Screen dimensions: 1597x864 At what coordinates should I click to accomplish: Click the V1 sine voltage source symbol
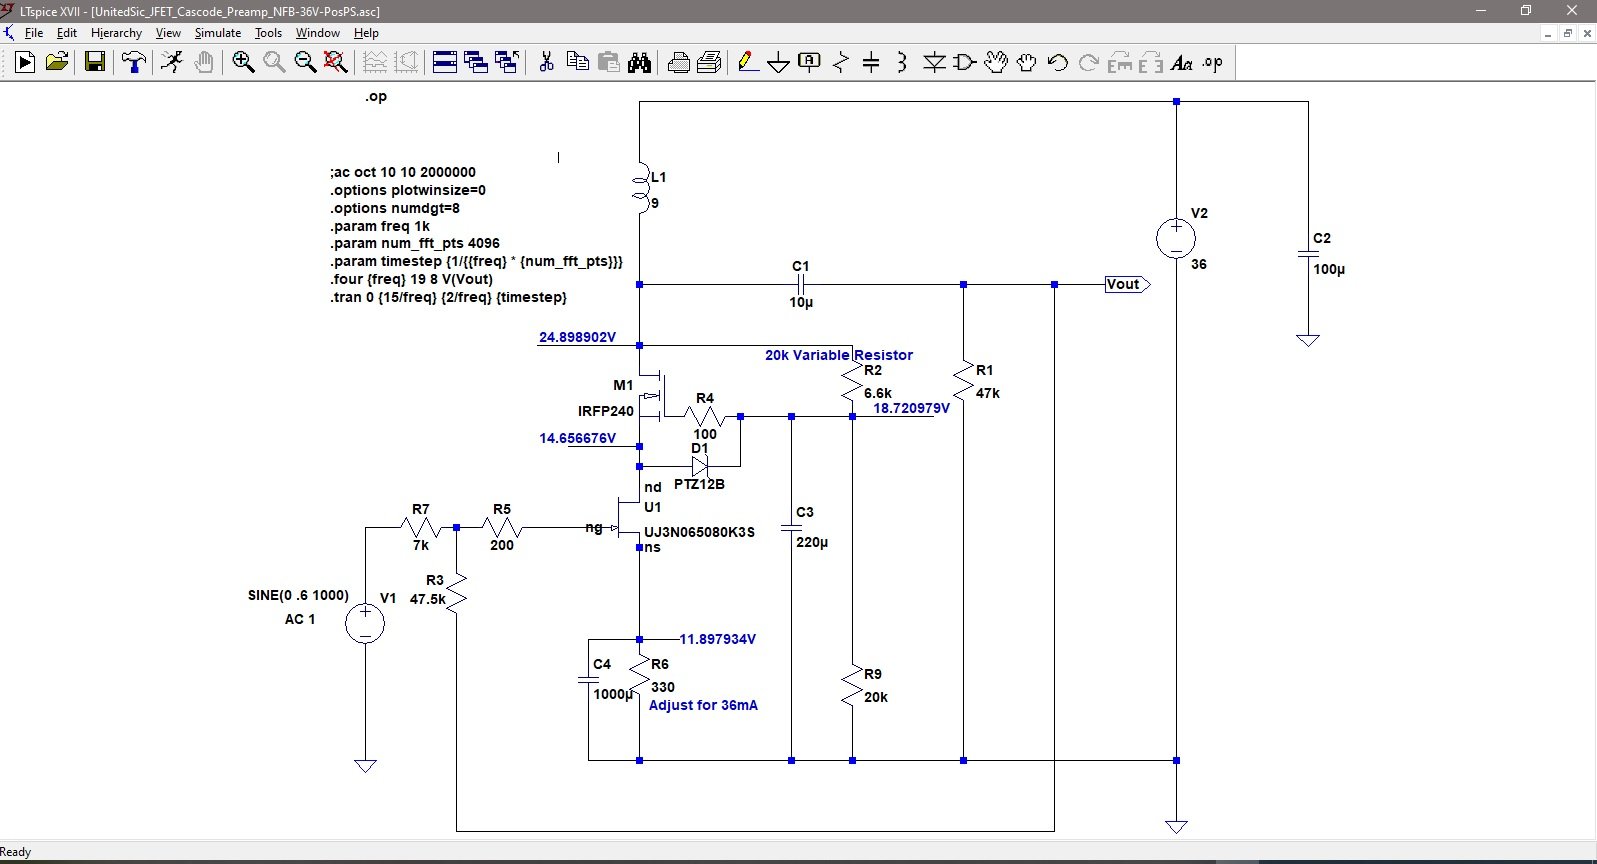pos(365,623)
